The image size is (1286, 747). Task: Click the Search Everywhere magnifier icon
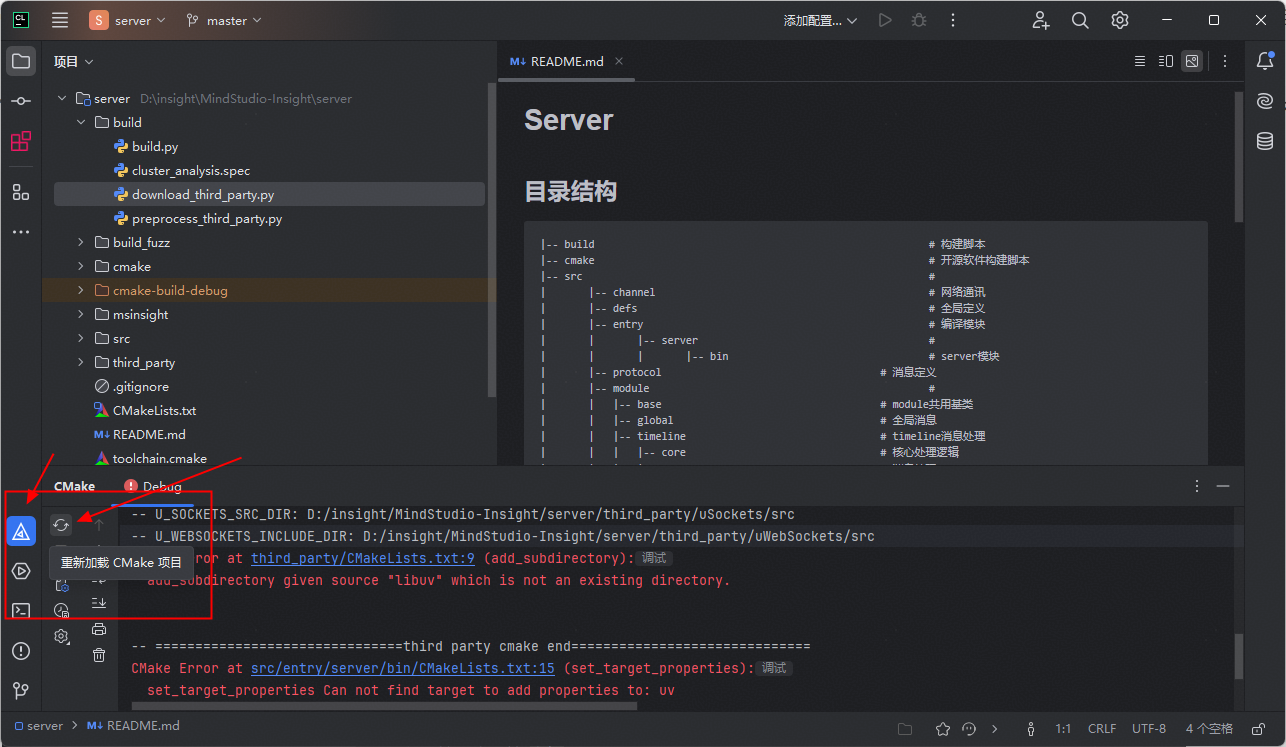coord(1080,20)
